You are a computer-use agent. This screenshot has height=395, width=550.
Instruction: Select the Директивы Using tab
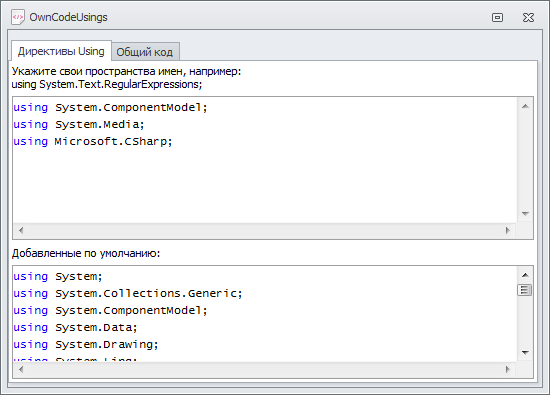coord(61,51)
